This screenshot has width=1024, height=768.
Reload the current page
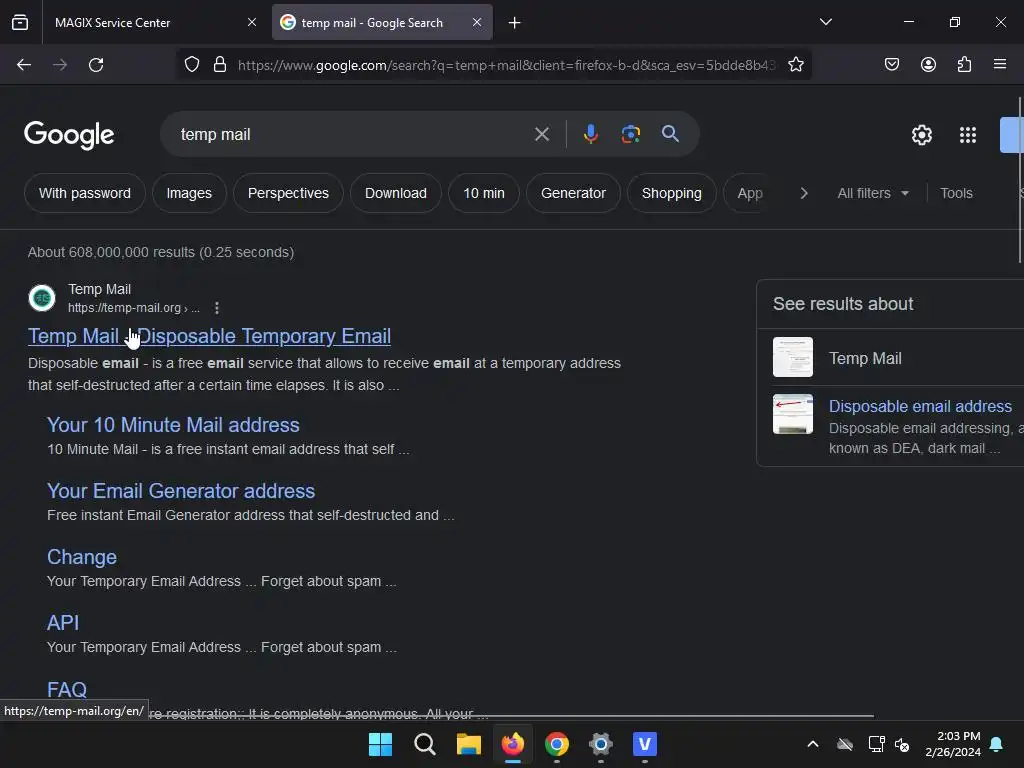coord(96,65)
